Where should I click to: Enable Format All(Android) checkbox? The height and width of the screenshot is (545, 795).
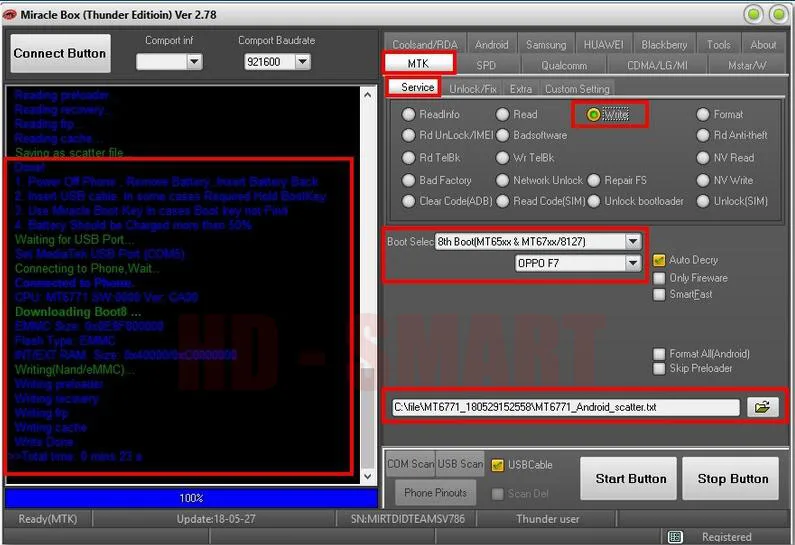[659, 353]
